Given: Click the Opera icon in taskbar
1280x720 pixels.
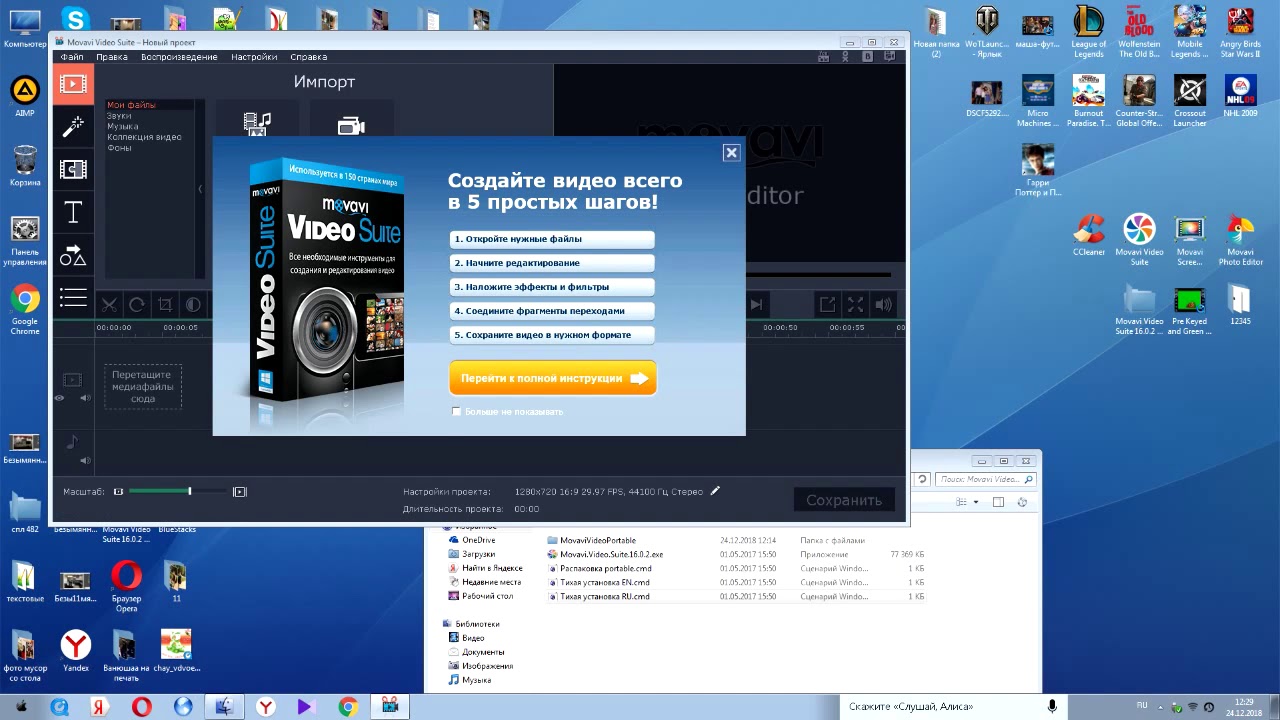Looking at the screenshot, I should click(x=141, y=707).
